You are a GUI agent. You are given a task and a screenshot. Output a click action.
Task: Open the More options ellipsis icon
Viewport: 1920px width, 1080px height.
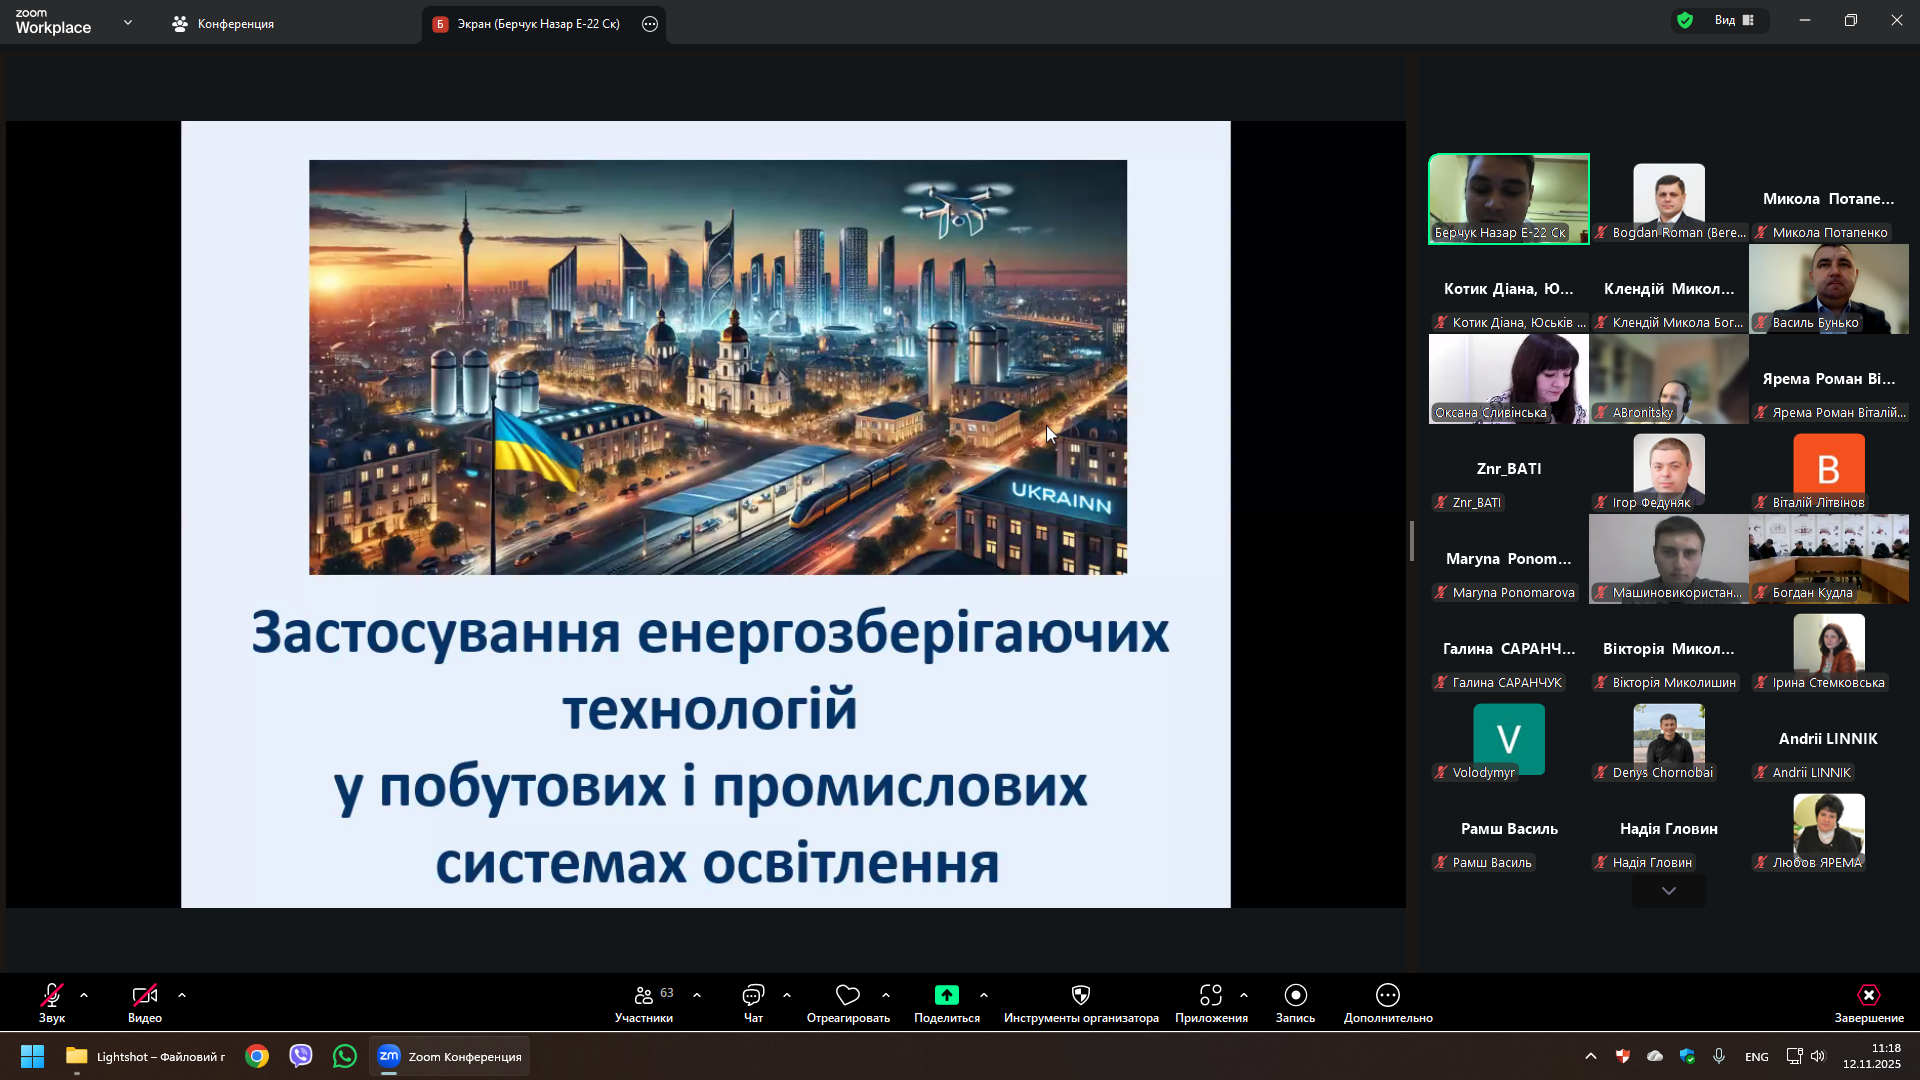coord(1388,996)
